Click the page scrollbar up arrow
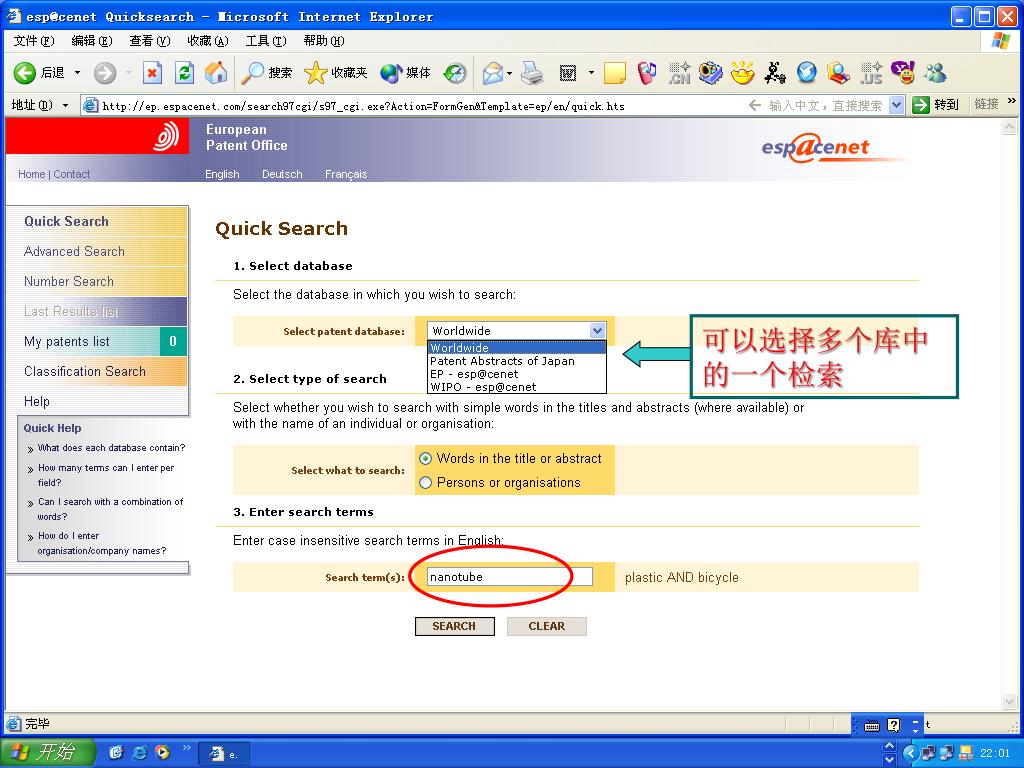 click(1010, 127)
